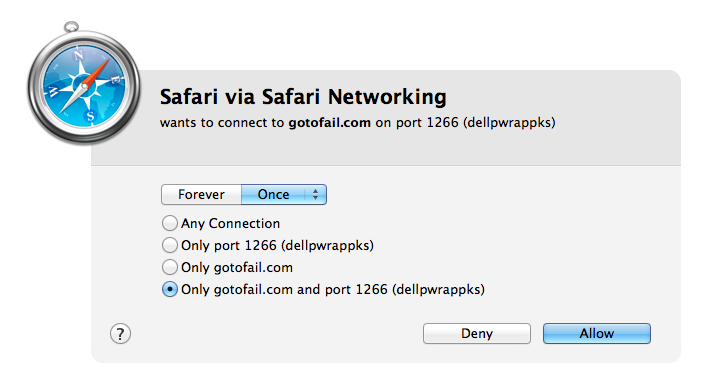Click the letter N on the compass face

tap(79, 55)
